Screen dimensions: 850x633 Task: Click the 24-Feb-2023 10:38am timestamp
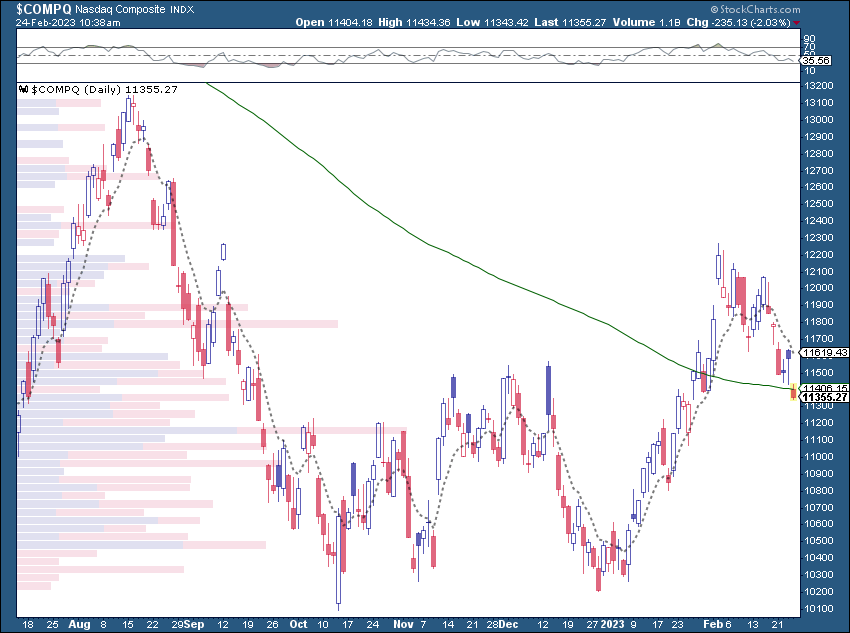(x=68, y=23)
